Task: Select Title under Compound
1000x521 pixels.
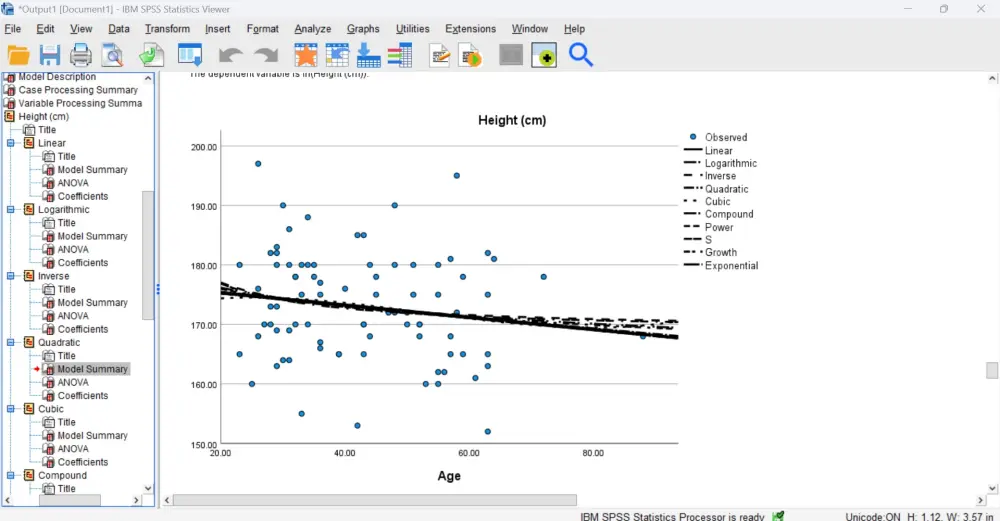Action: click(66, 489)
